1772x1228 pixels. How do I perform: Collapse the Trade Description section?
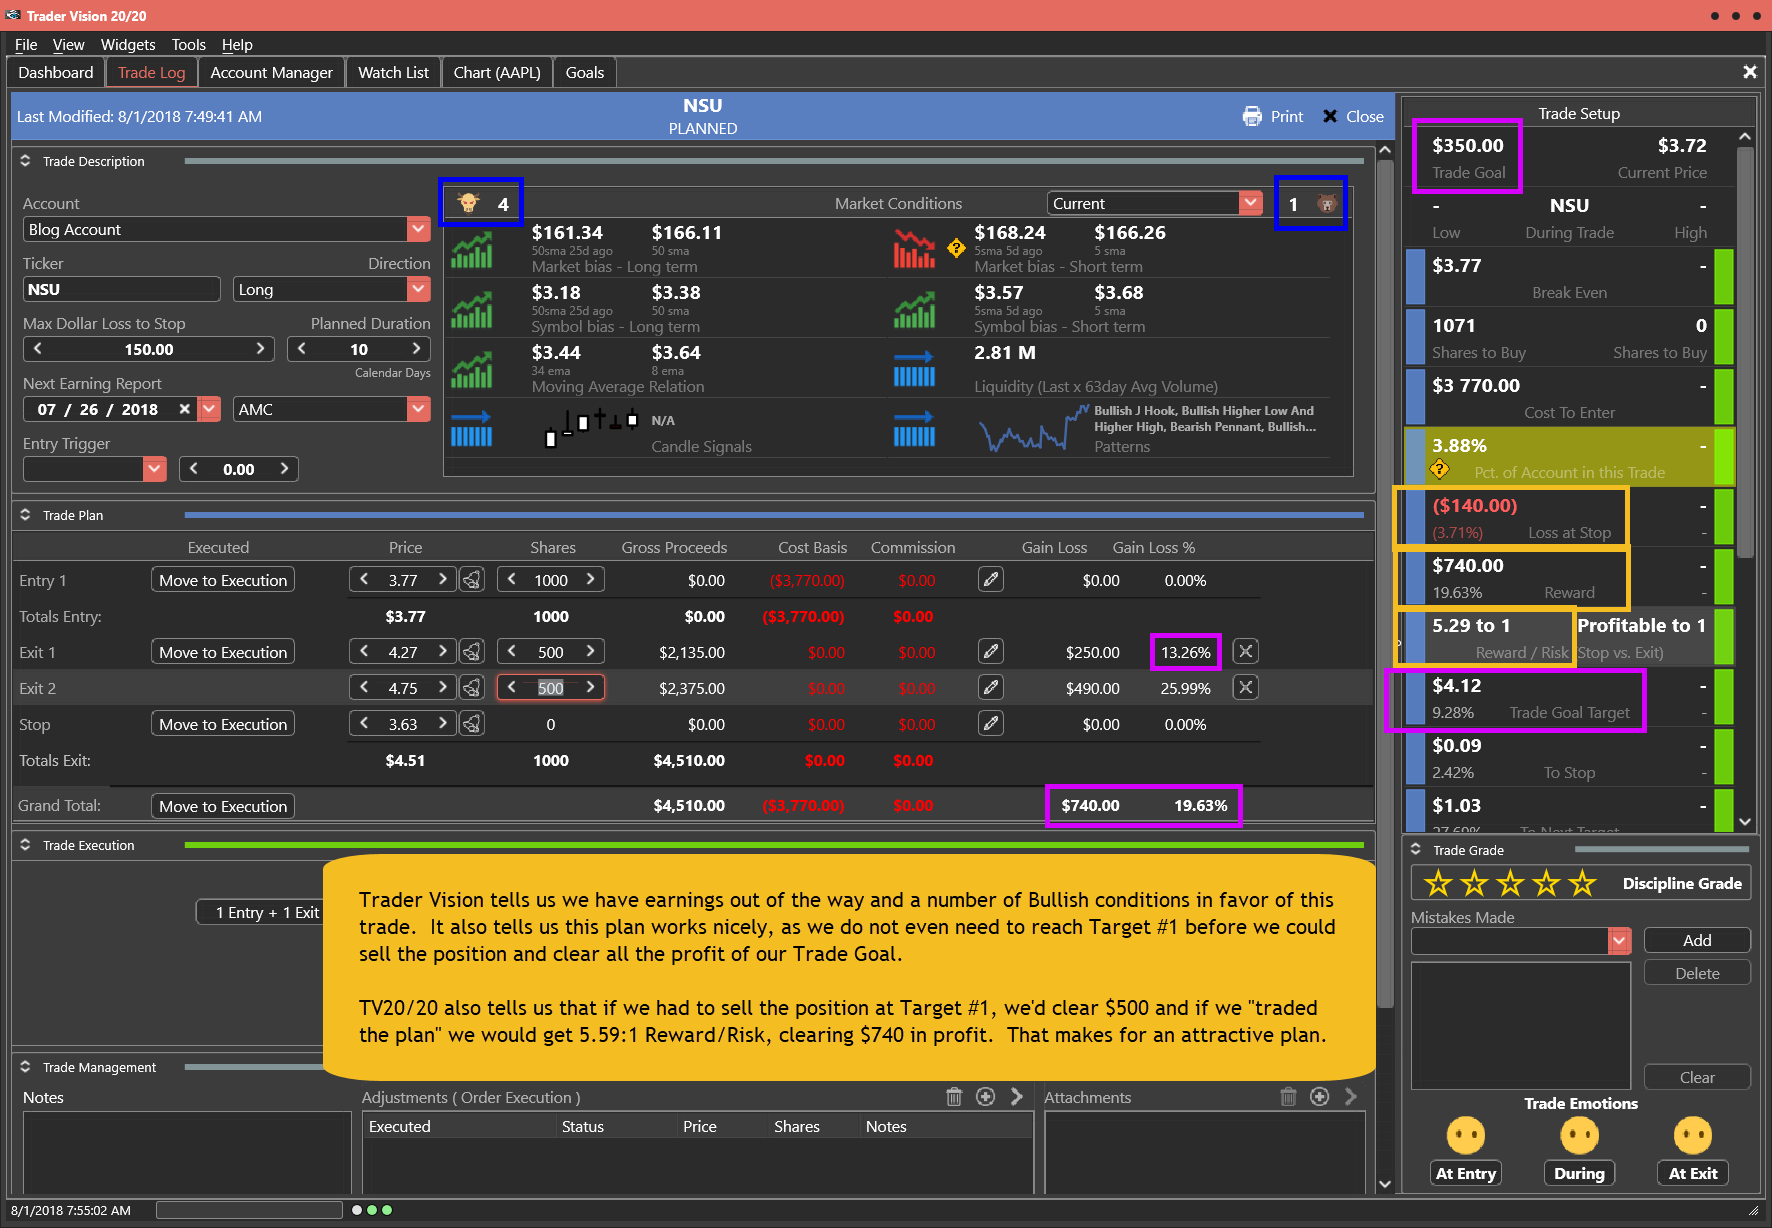(25, 161)
